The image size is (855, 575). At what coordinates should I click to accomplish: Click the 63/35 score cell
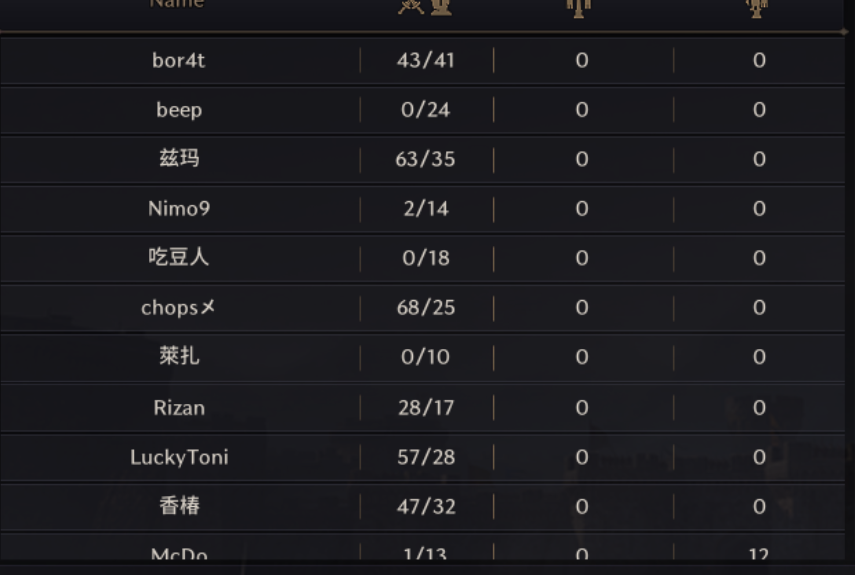[425, 159]
